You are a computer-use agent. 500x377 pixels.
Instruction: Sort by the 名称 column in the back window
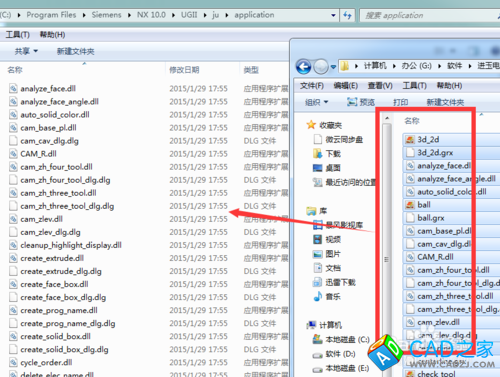point(15,70)
